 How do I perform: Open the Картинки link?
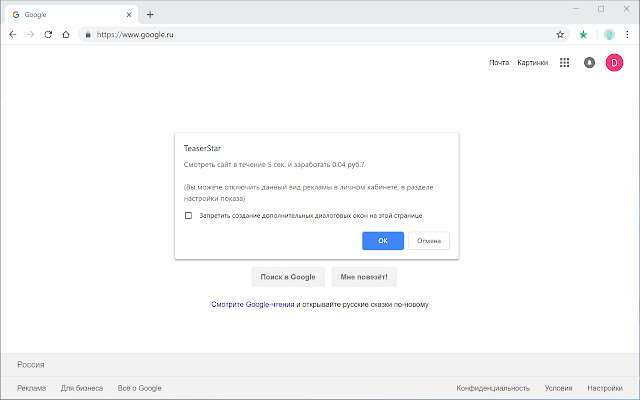[x=532, y=62]
